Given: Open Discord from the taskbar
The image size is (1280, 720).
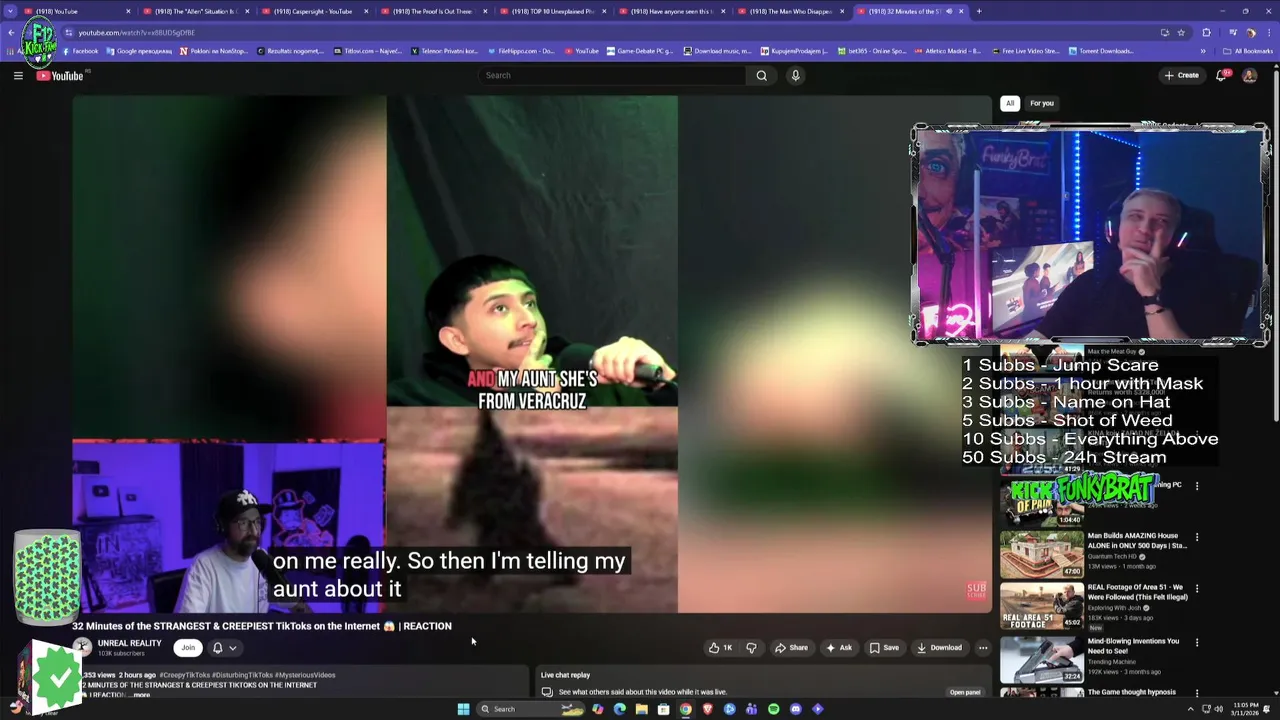Looking at the screenshot, I should tap(795, 709).
